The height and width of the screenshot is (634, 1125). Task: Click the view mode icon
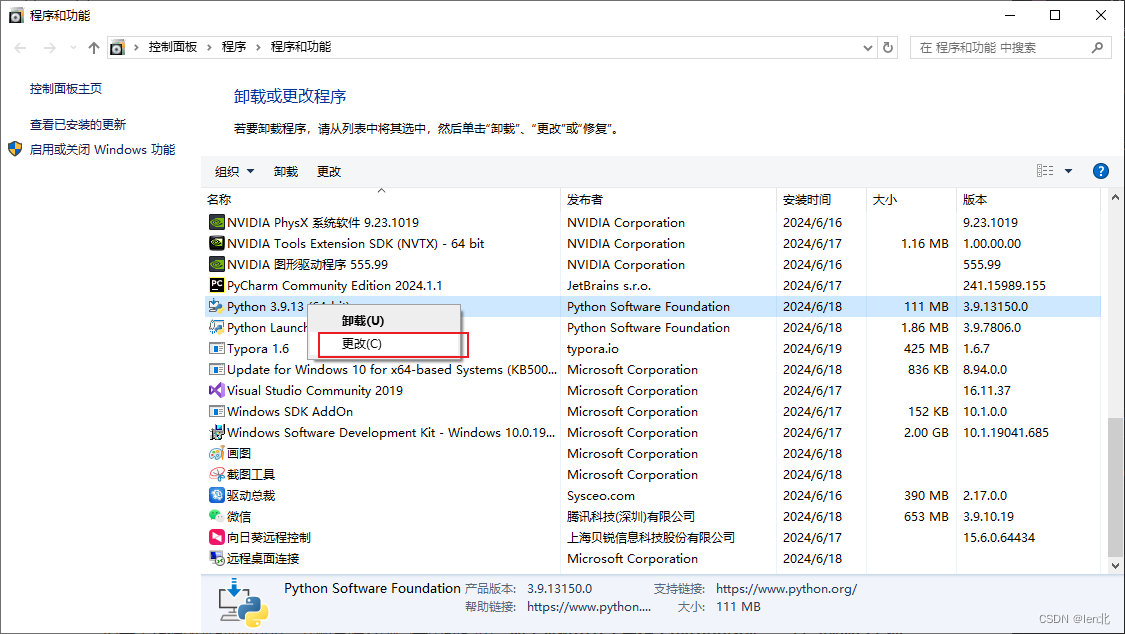pos(1045,171)
